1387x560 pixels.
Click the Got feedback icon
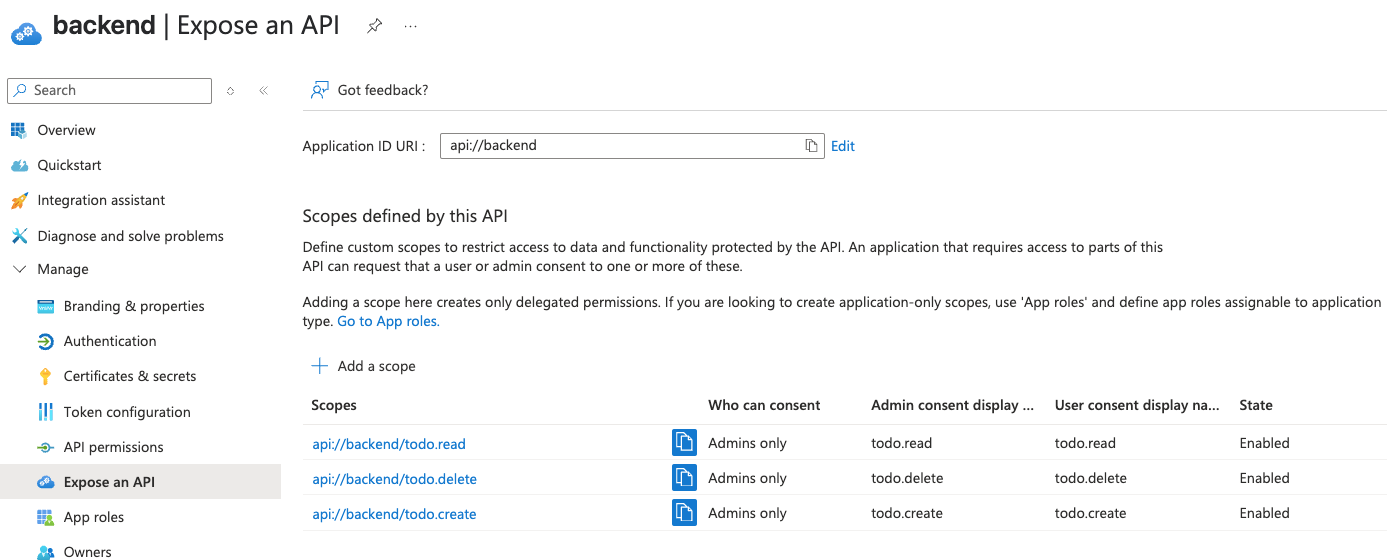click(319, 90)
